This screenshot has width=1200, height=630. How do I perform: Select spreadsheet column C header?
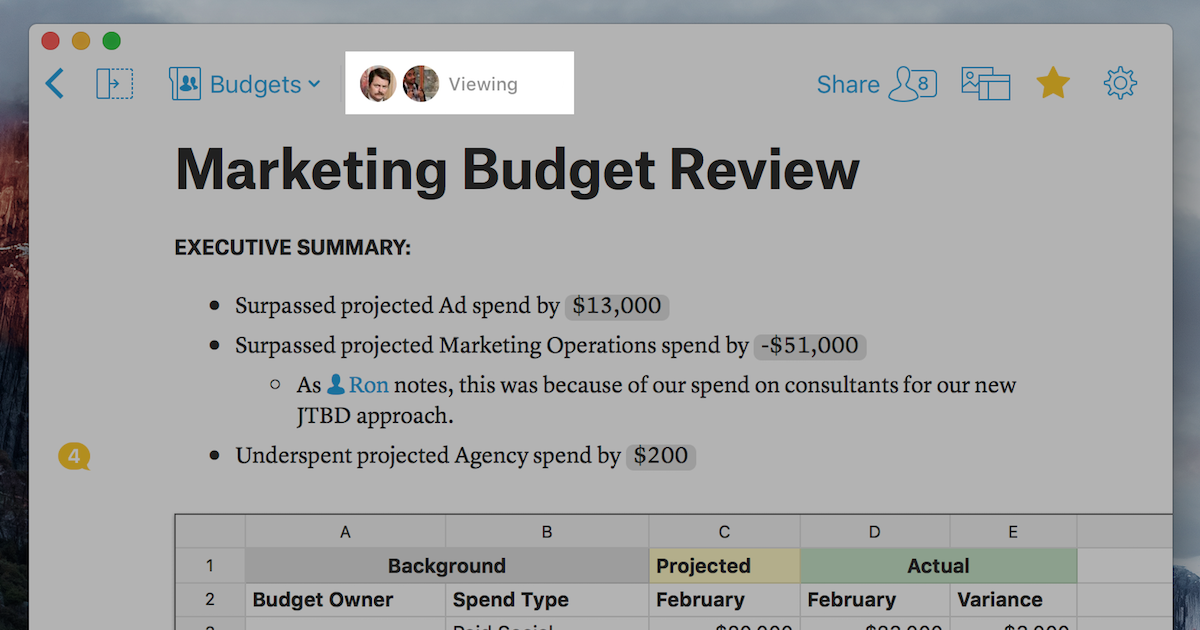[x=724, y=532]
